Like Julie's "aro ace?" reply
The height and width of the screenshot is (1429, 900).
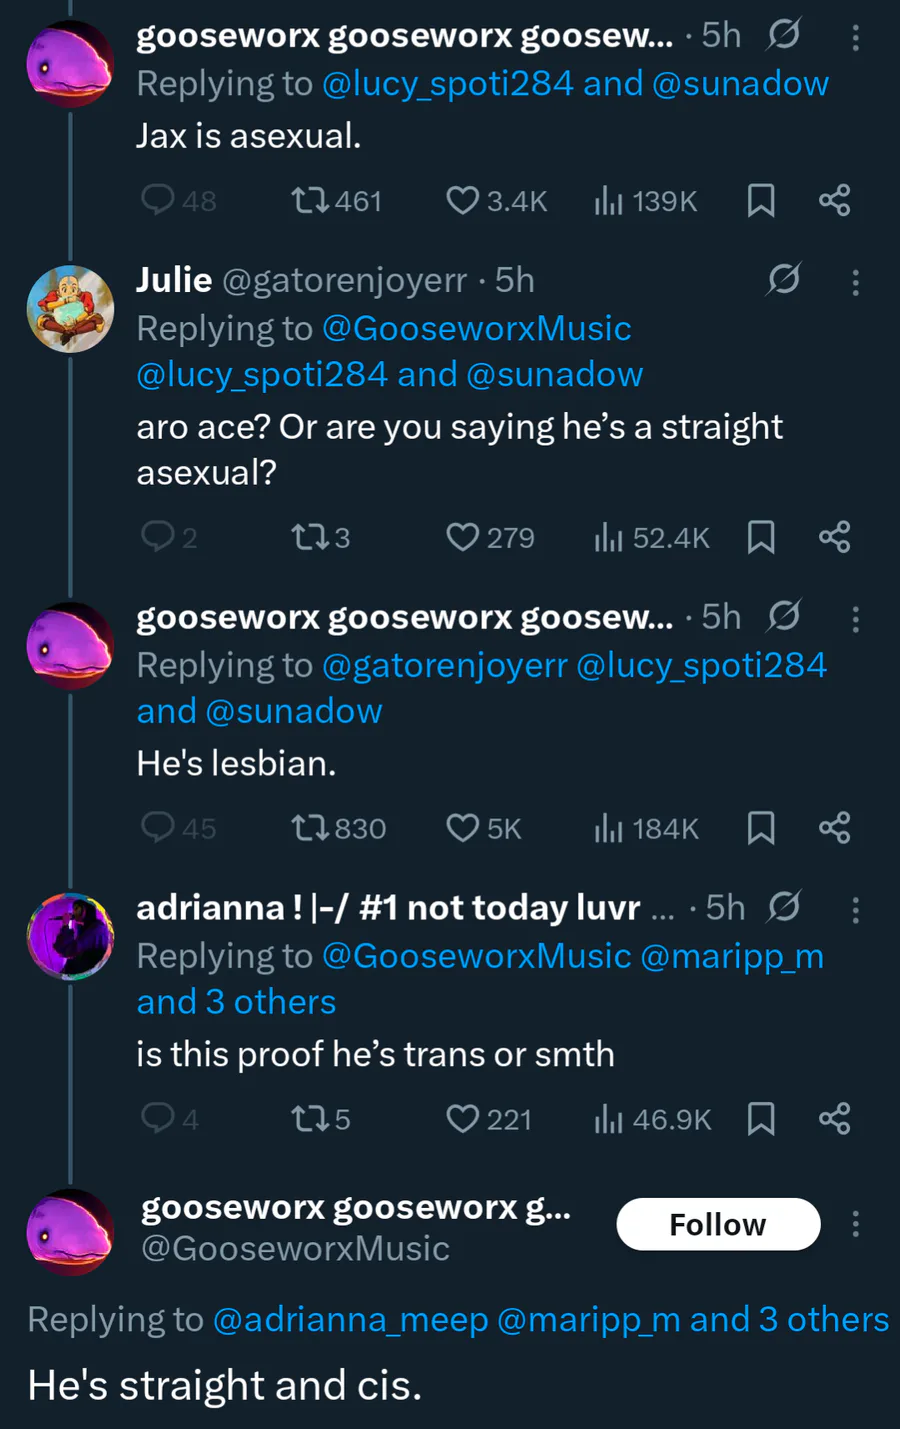[x=462, y=538]
